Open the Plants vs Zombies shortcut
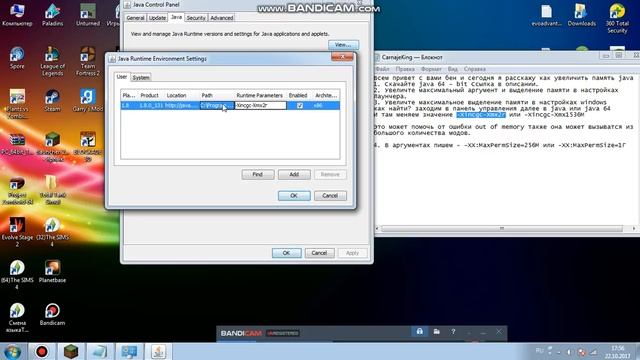The height and width of the screenshot is (360, 640). tap(17, 104)
